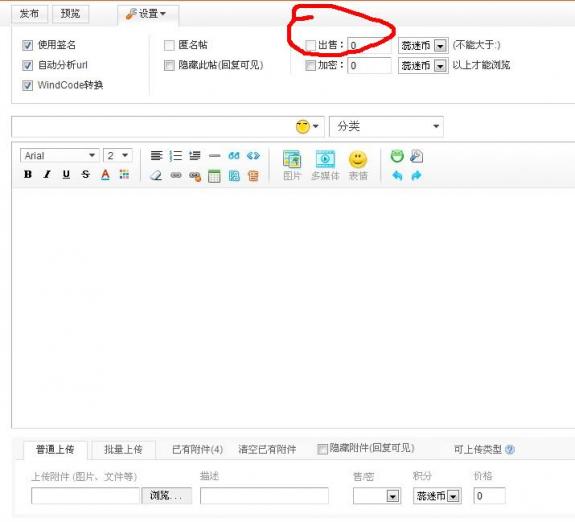Screen dimensions: 575x522
Task: Click the blue undo arrow
Action: pyautogui.click(x=397, y=176)
